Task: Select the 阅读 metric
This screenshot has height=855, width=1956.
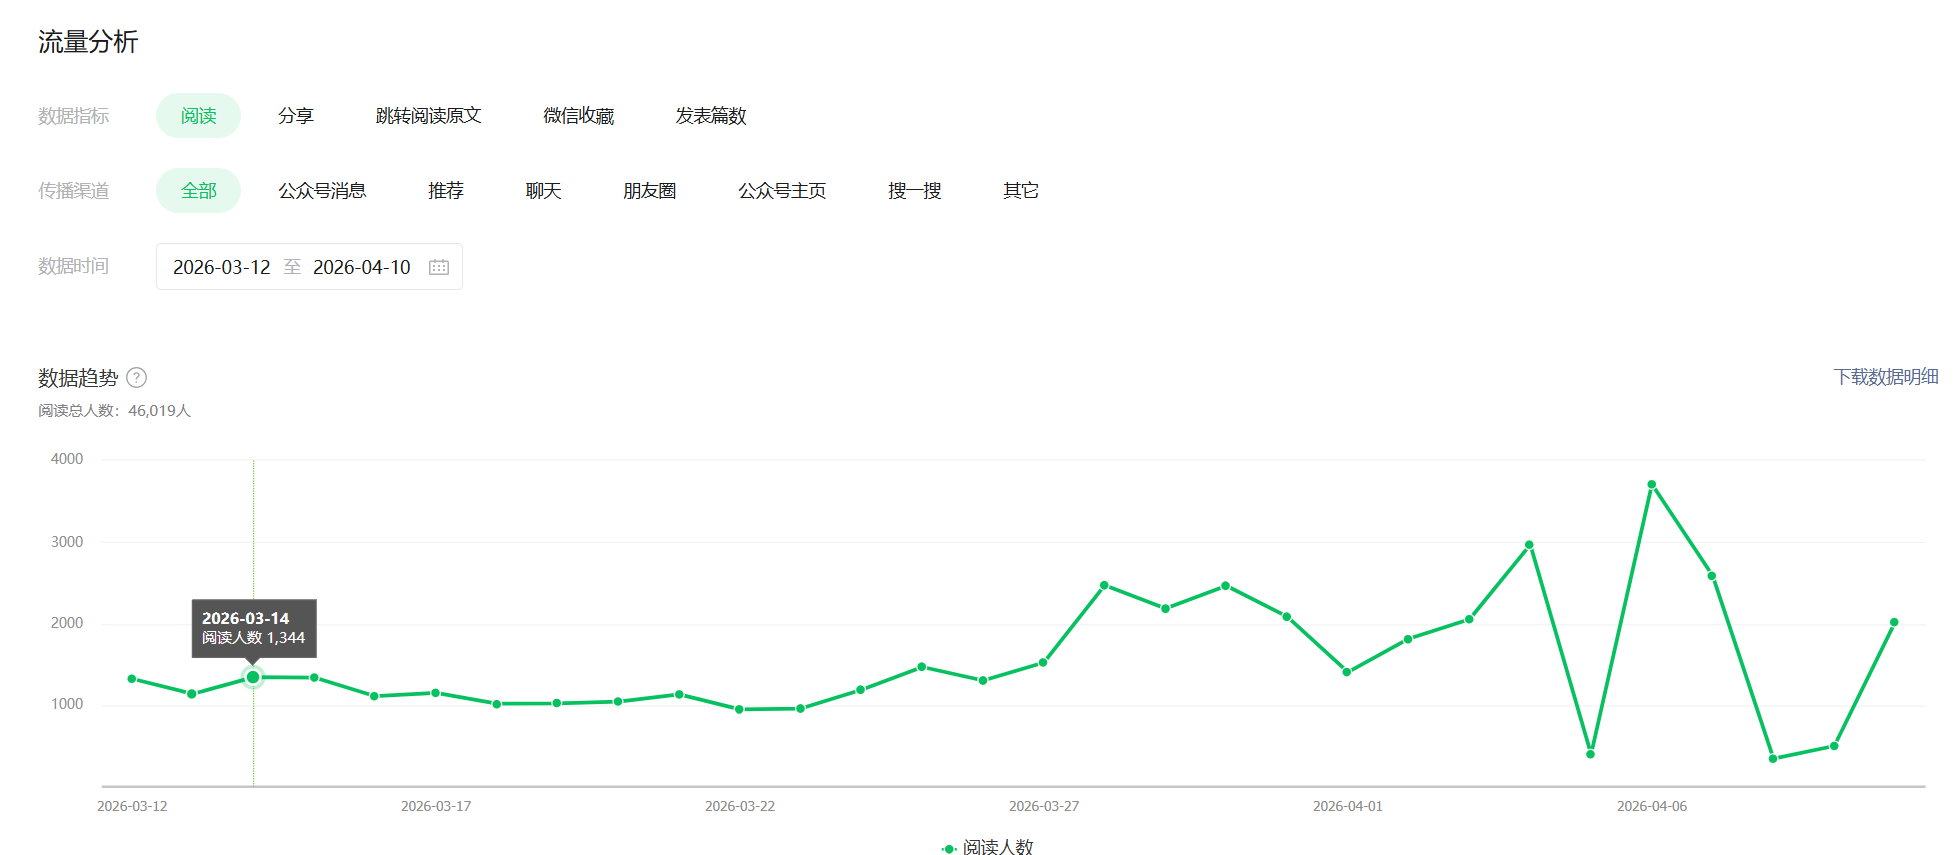Action: 198,116
